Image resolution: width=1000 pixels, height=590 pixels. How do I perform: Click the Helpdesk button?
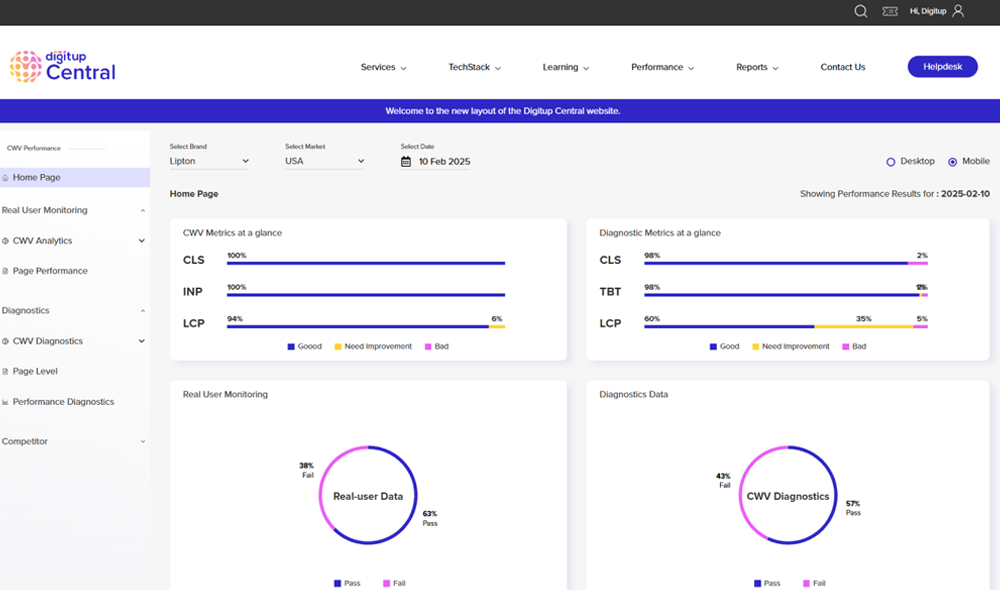pos(941,66)
